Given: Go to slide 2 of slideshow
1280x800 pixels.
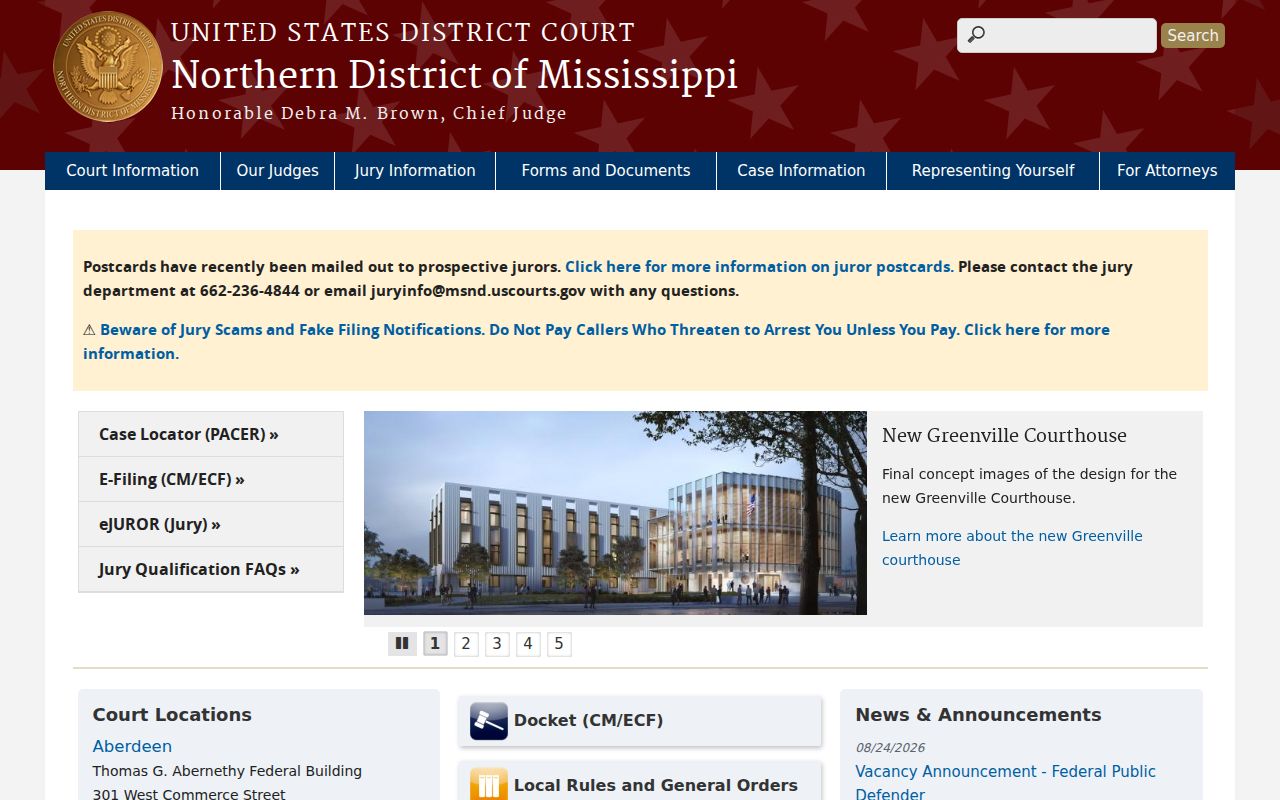Looking at the screenshot, I should coord(466,644).
